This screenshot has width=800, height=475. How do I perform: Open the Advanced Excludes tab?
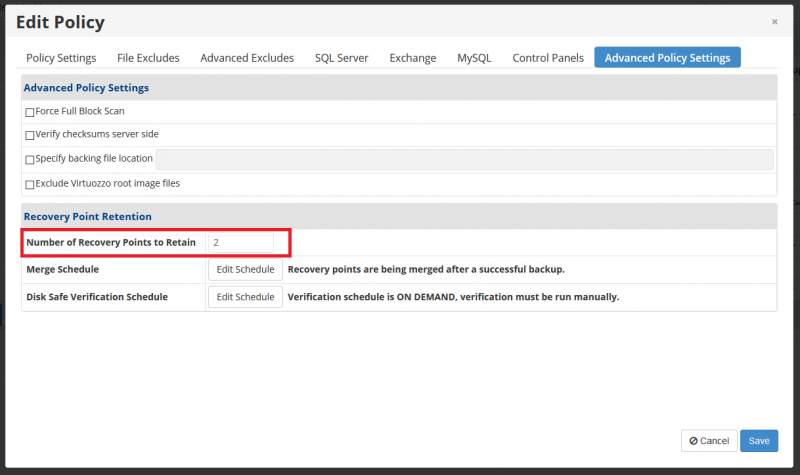pos(247,58)
